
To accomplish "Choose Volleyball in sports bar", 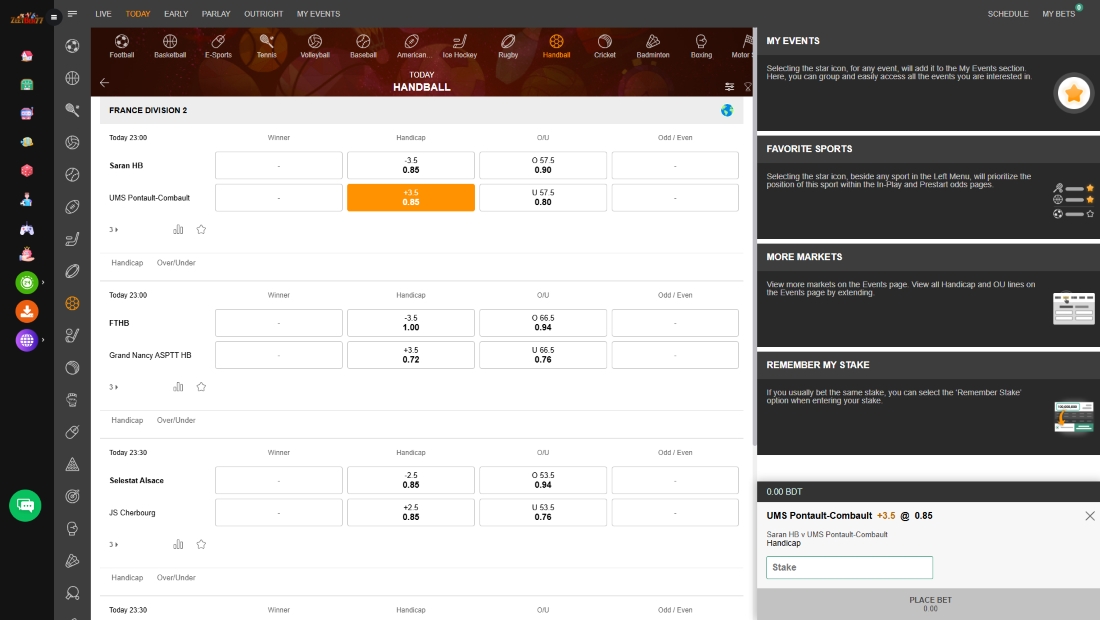I will [315, 46].
